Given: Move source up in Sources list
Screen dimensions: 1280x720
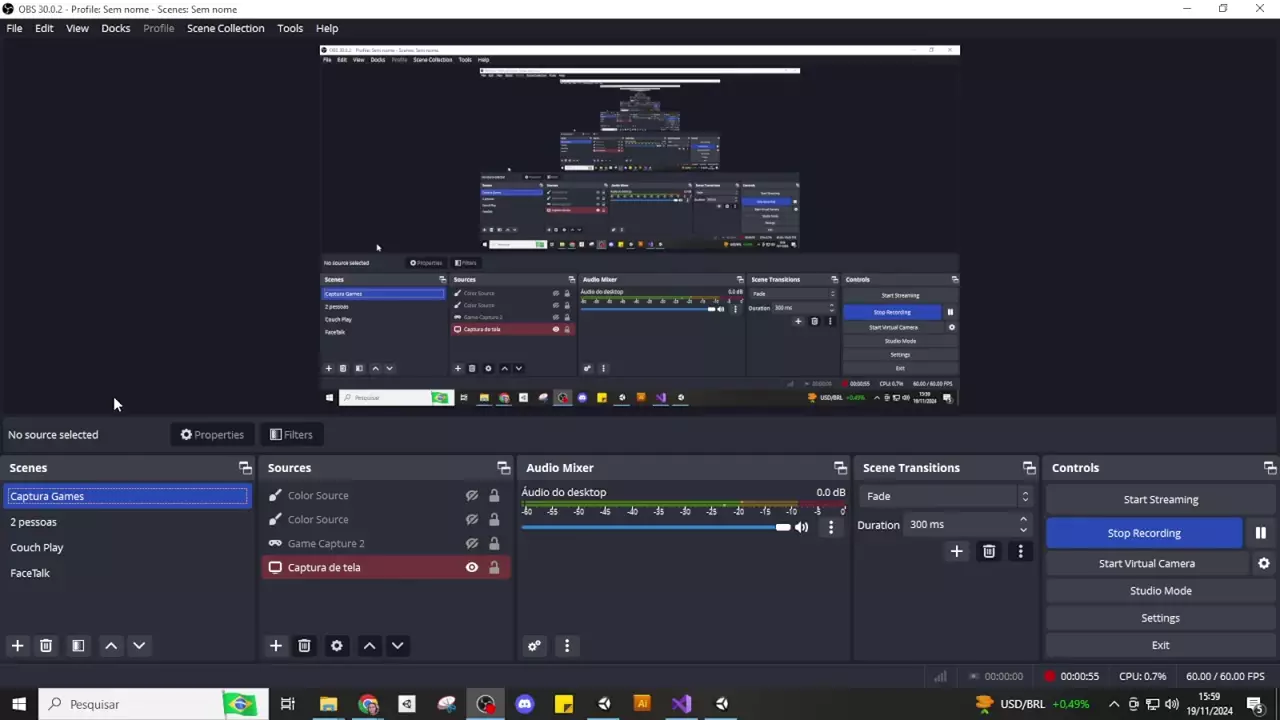Looking at the screenshot, I should pos(369,646).
